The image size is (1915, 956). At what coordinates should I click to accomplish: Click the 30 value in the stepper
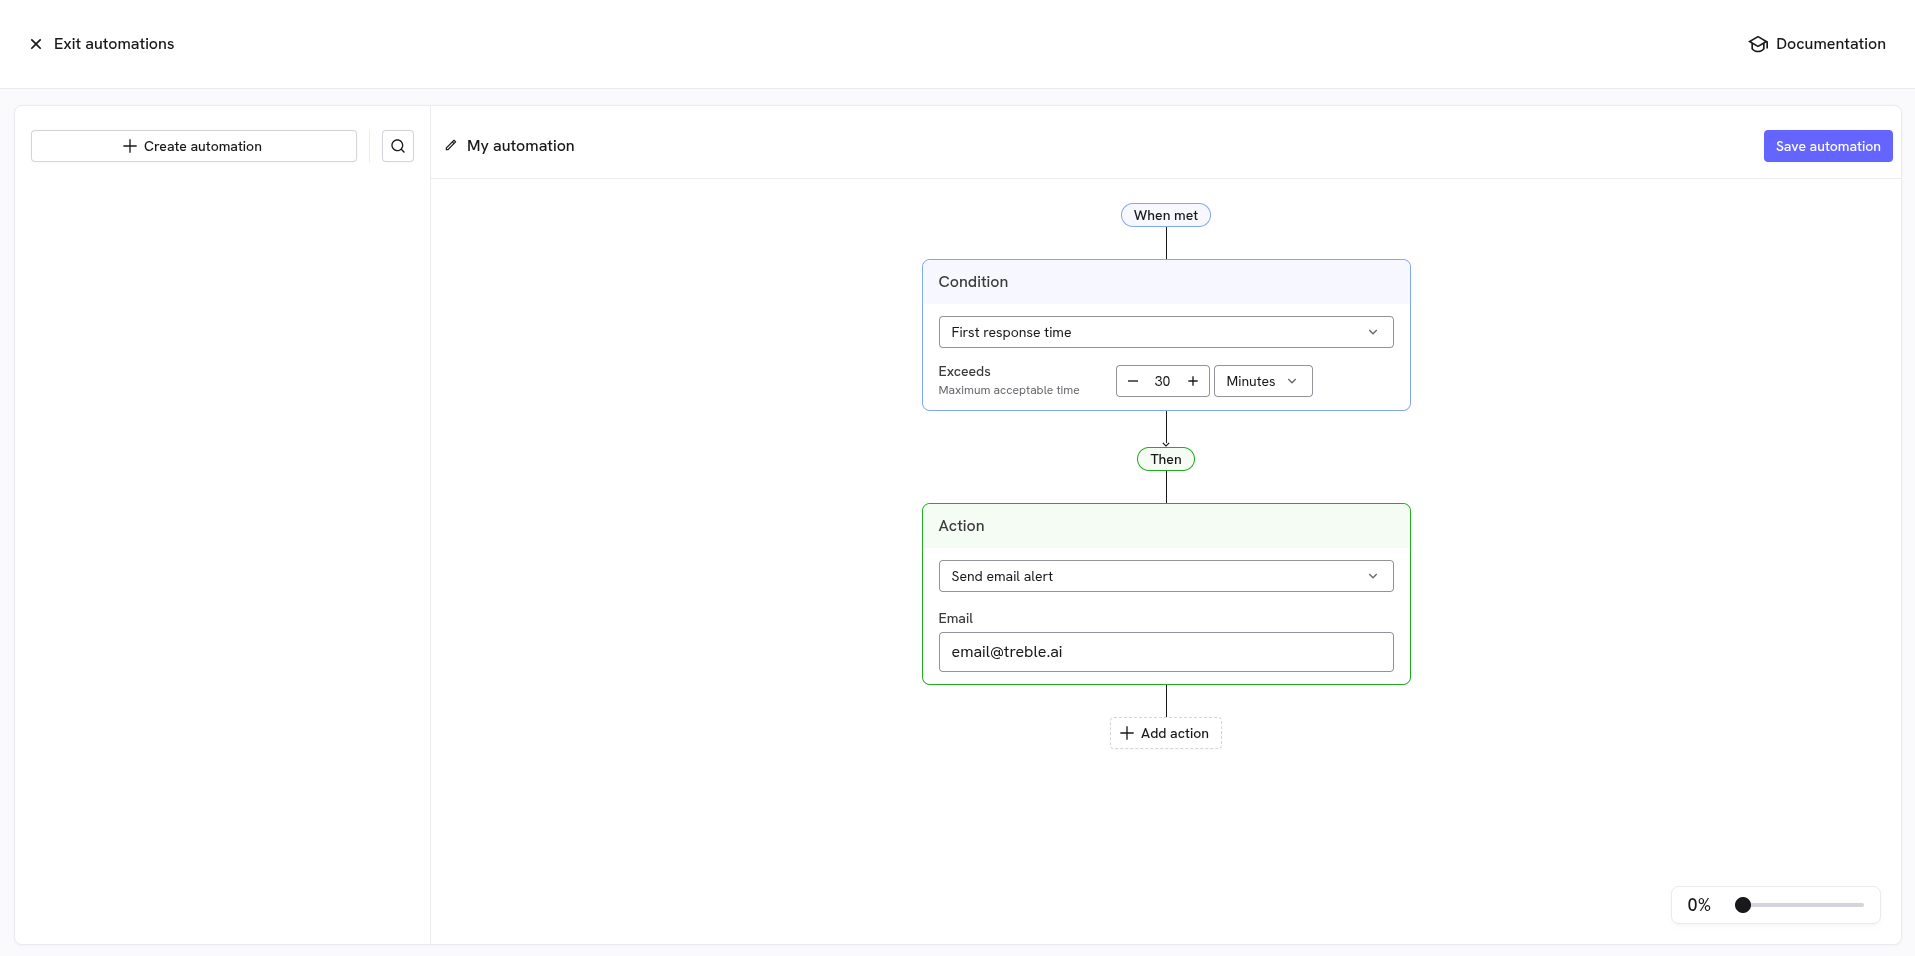click(x=1162, y=381)
